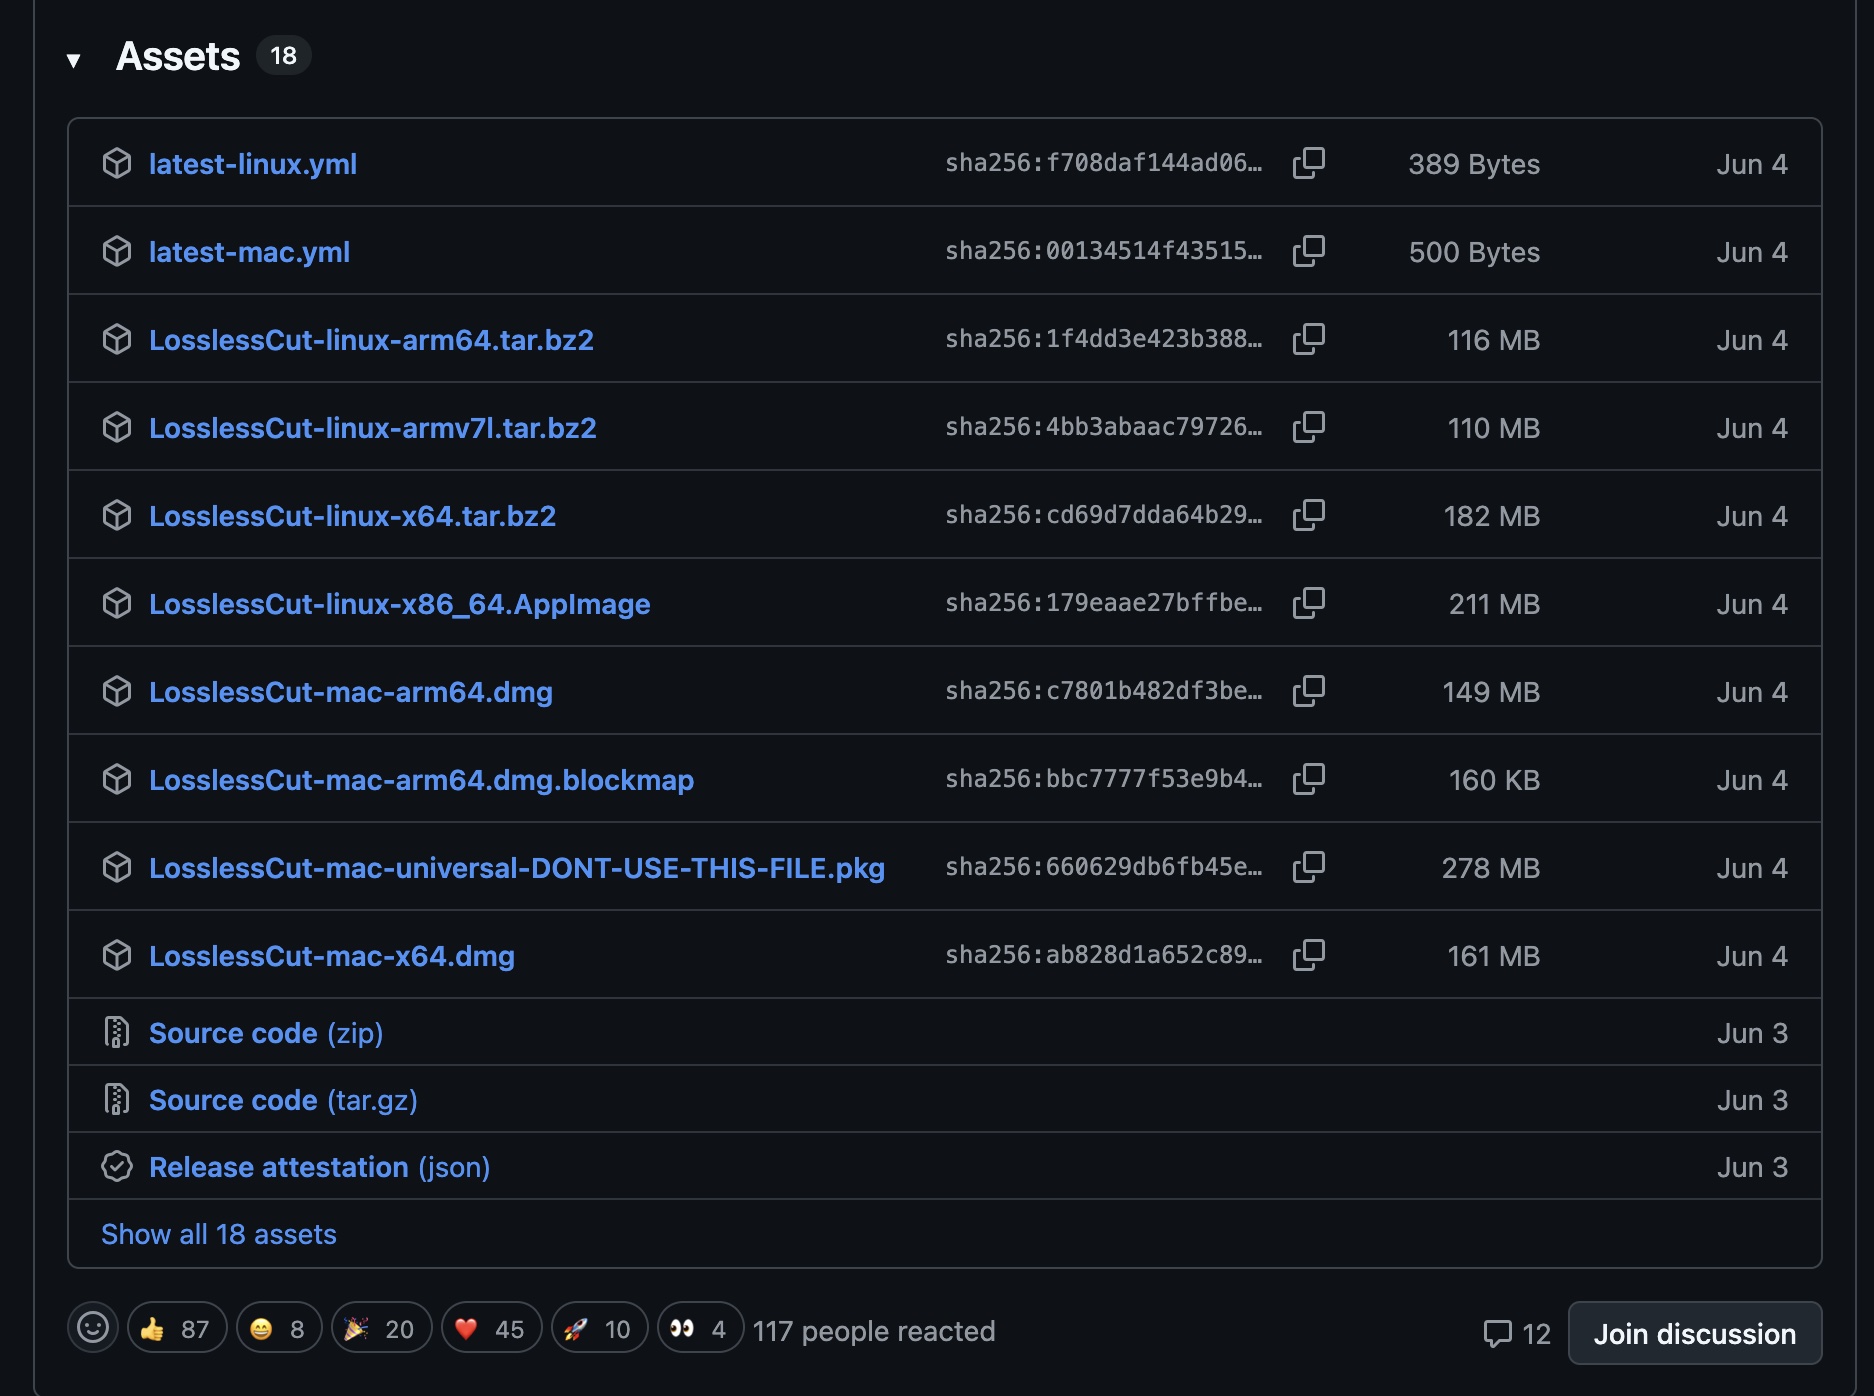Copy hash of LosslessCut-mac-x64.dmg
1874x1396 pixels.
(1308, 955)
